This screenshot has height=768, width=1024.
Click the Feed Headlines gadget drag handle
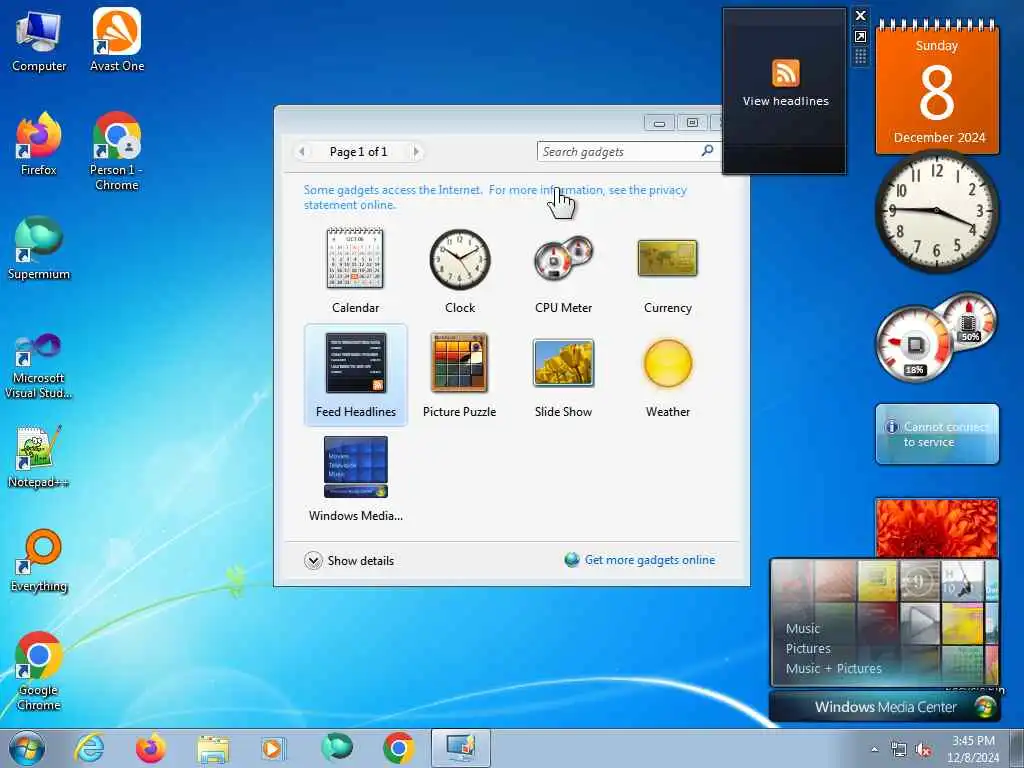(x=860, y=57)
